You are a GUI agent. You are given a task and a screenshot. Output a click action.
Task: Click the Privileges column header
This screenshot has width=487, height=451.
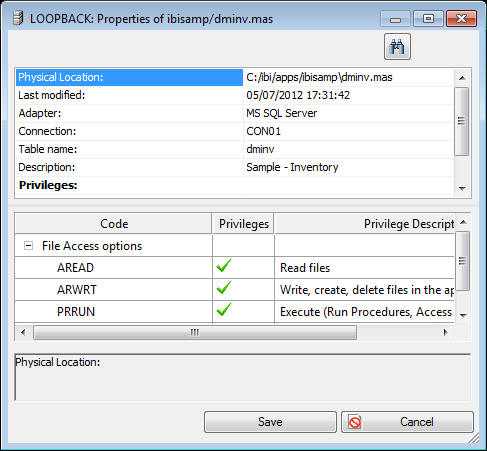tap(243, 224)
